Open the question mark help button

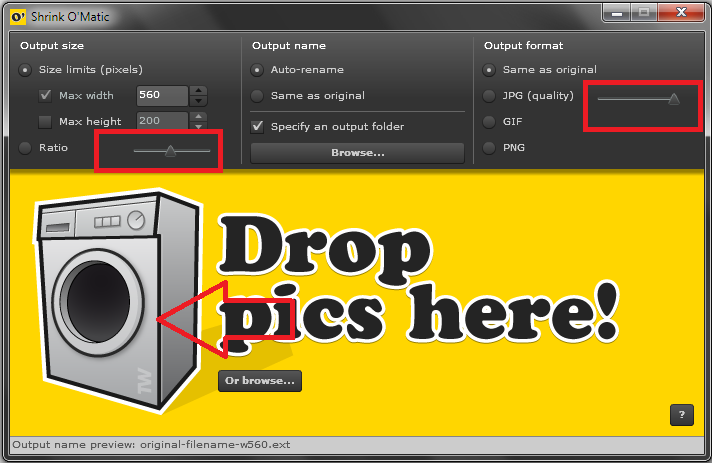tap(682, 415)
